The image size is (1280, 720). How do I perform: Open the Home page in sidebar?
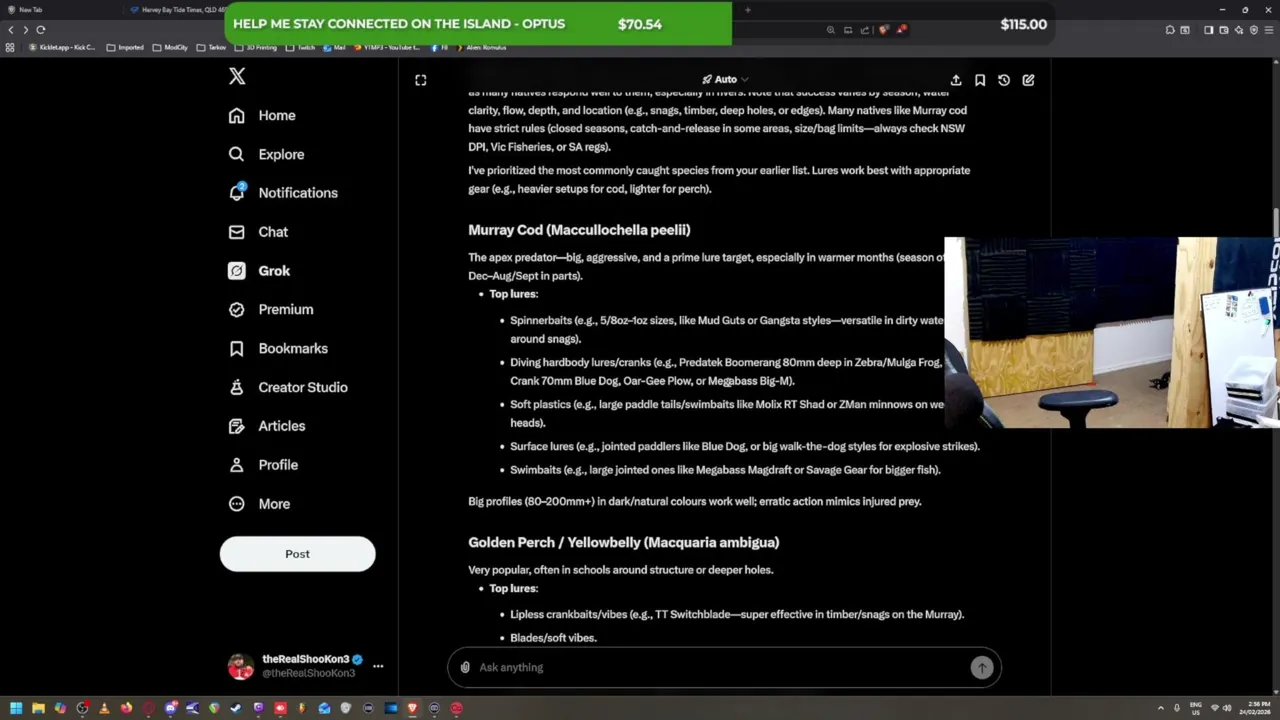262,115
